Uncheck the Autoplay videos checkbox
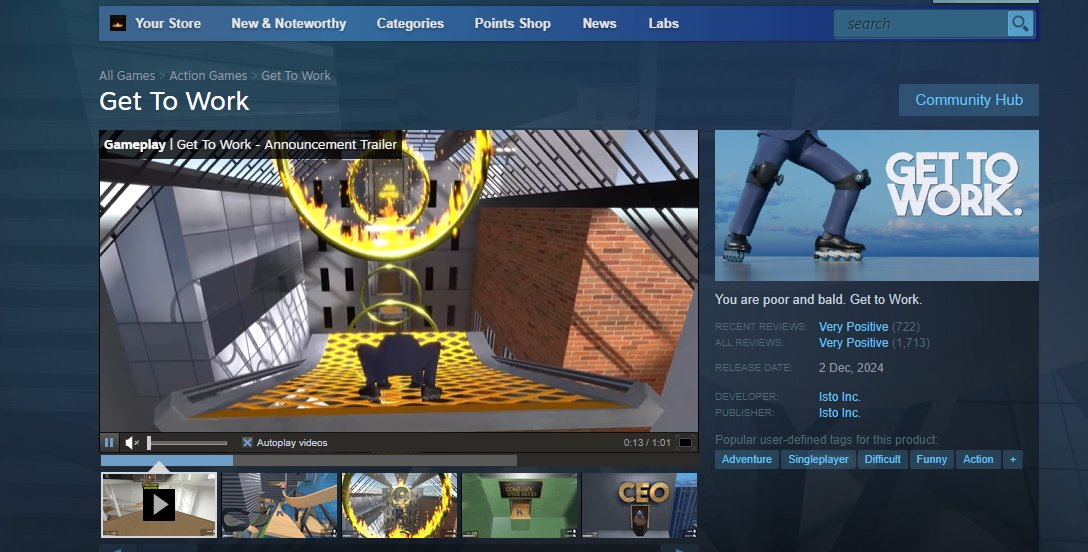Image resolution: width=1088 pixels, height=552 pixels. [x=247, y=442]
